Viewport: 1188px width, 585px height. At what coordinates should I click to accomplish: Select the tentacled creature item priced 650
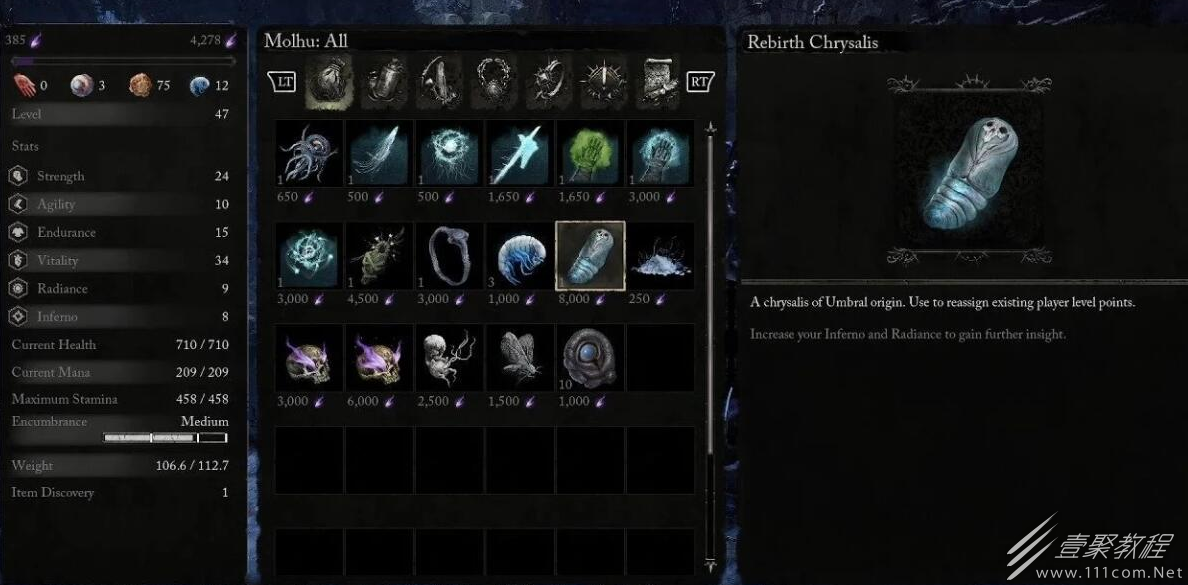pos(309,153)
